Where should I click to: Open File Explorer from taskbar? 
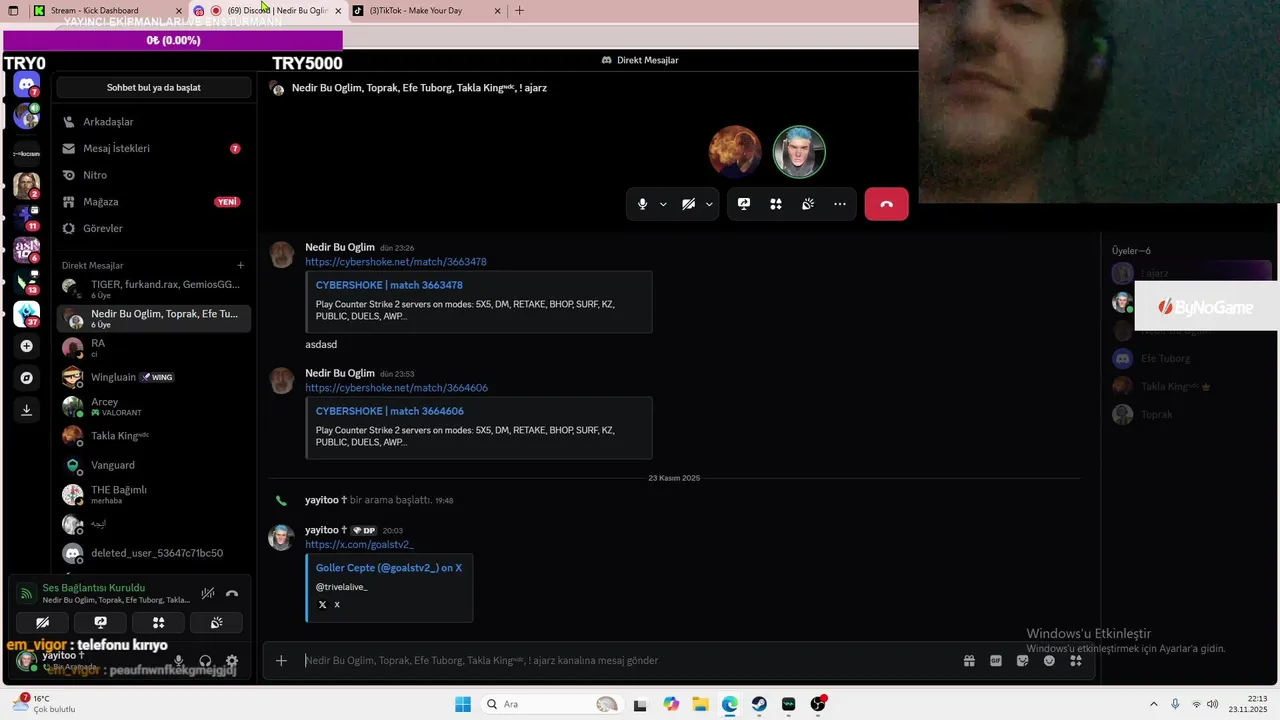click(700, 704)
